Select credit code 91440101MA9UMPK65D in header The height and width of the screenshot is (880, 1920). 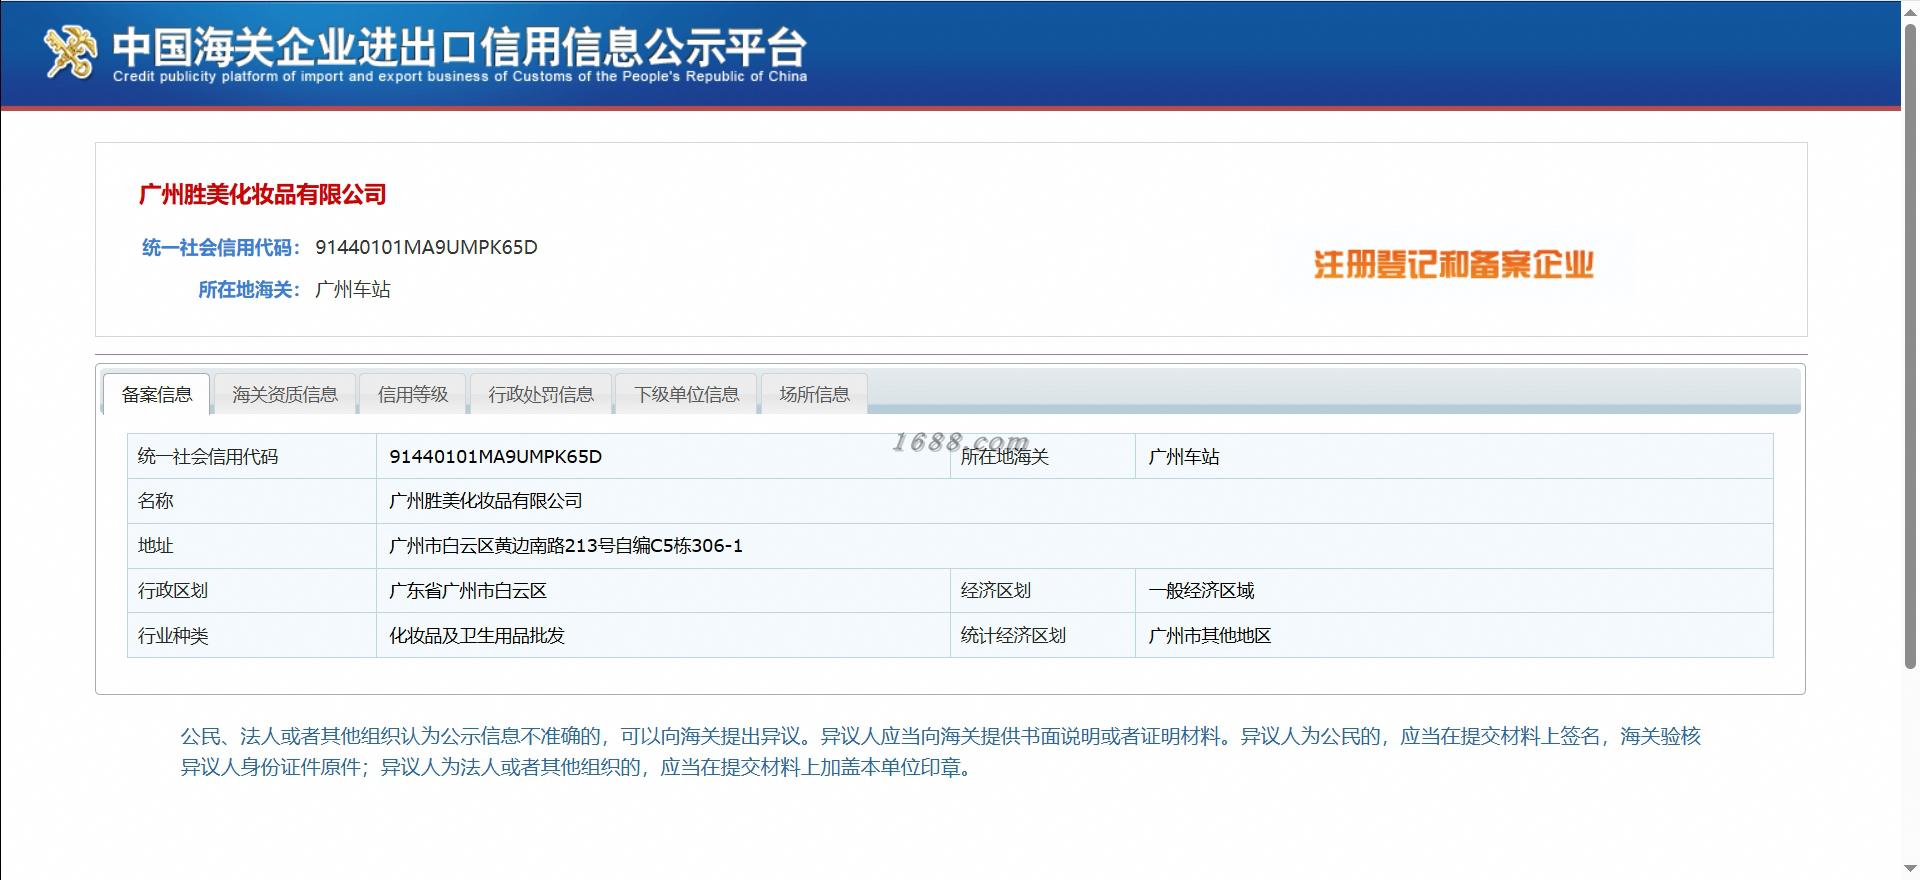point(426,247)
